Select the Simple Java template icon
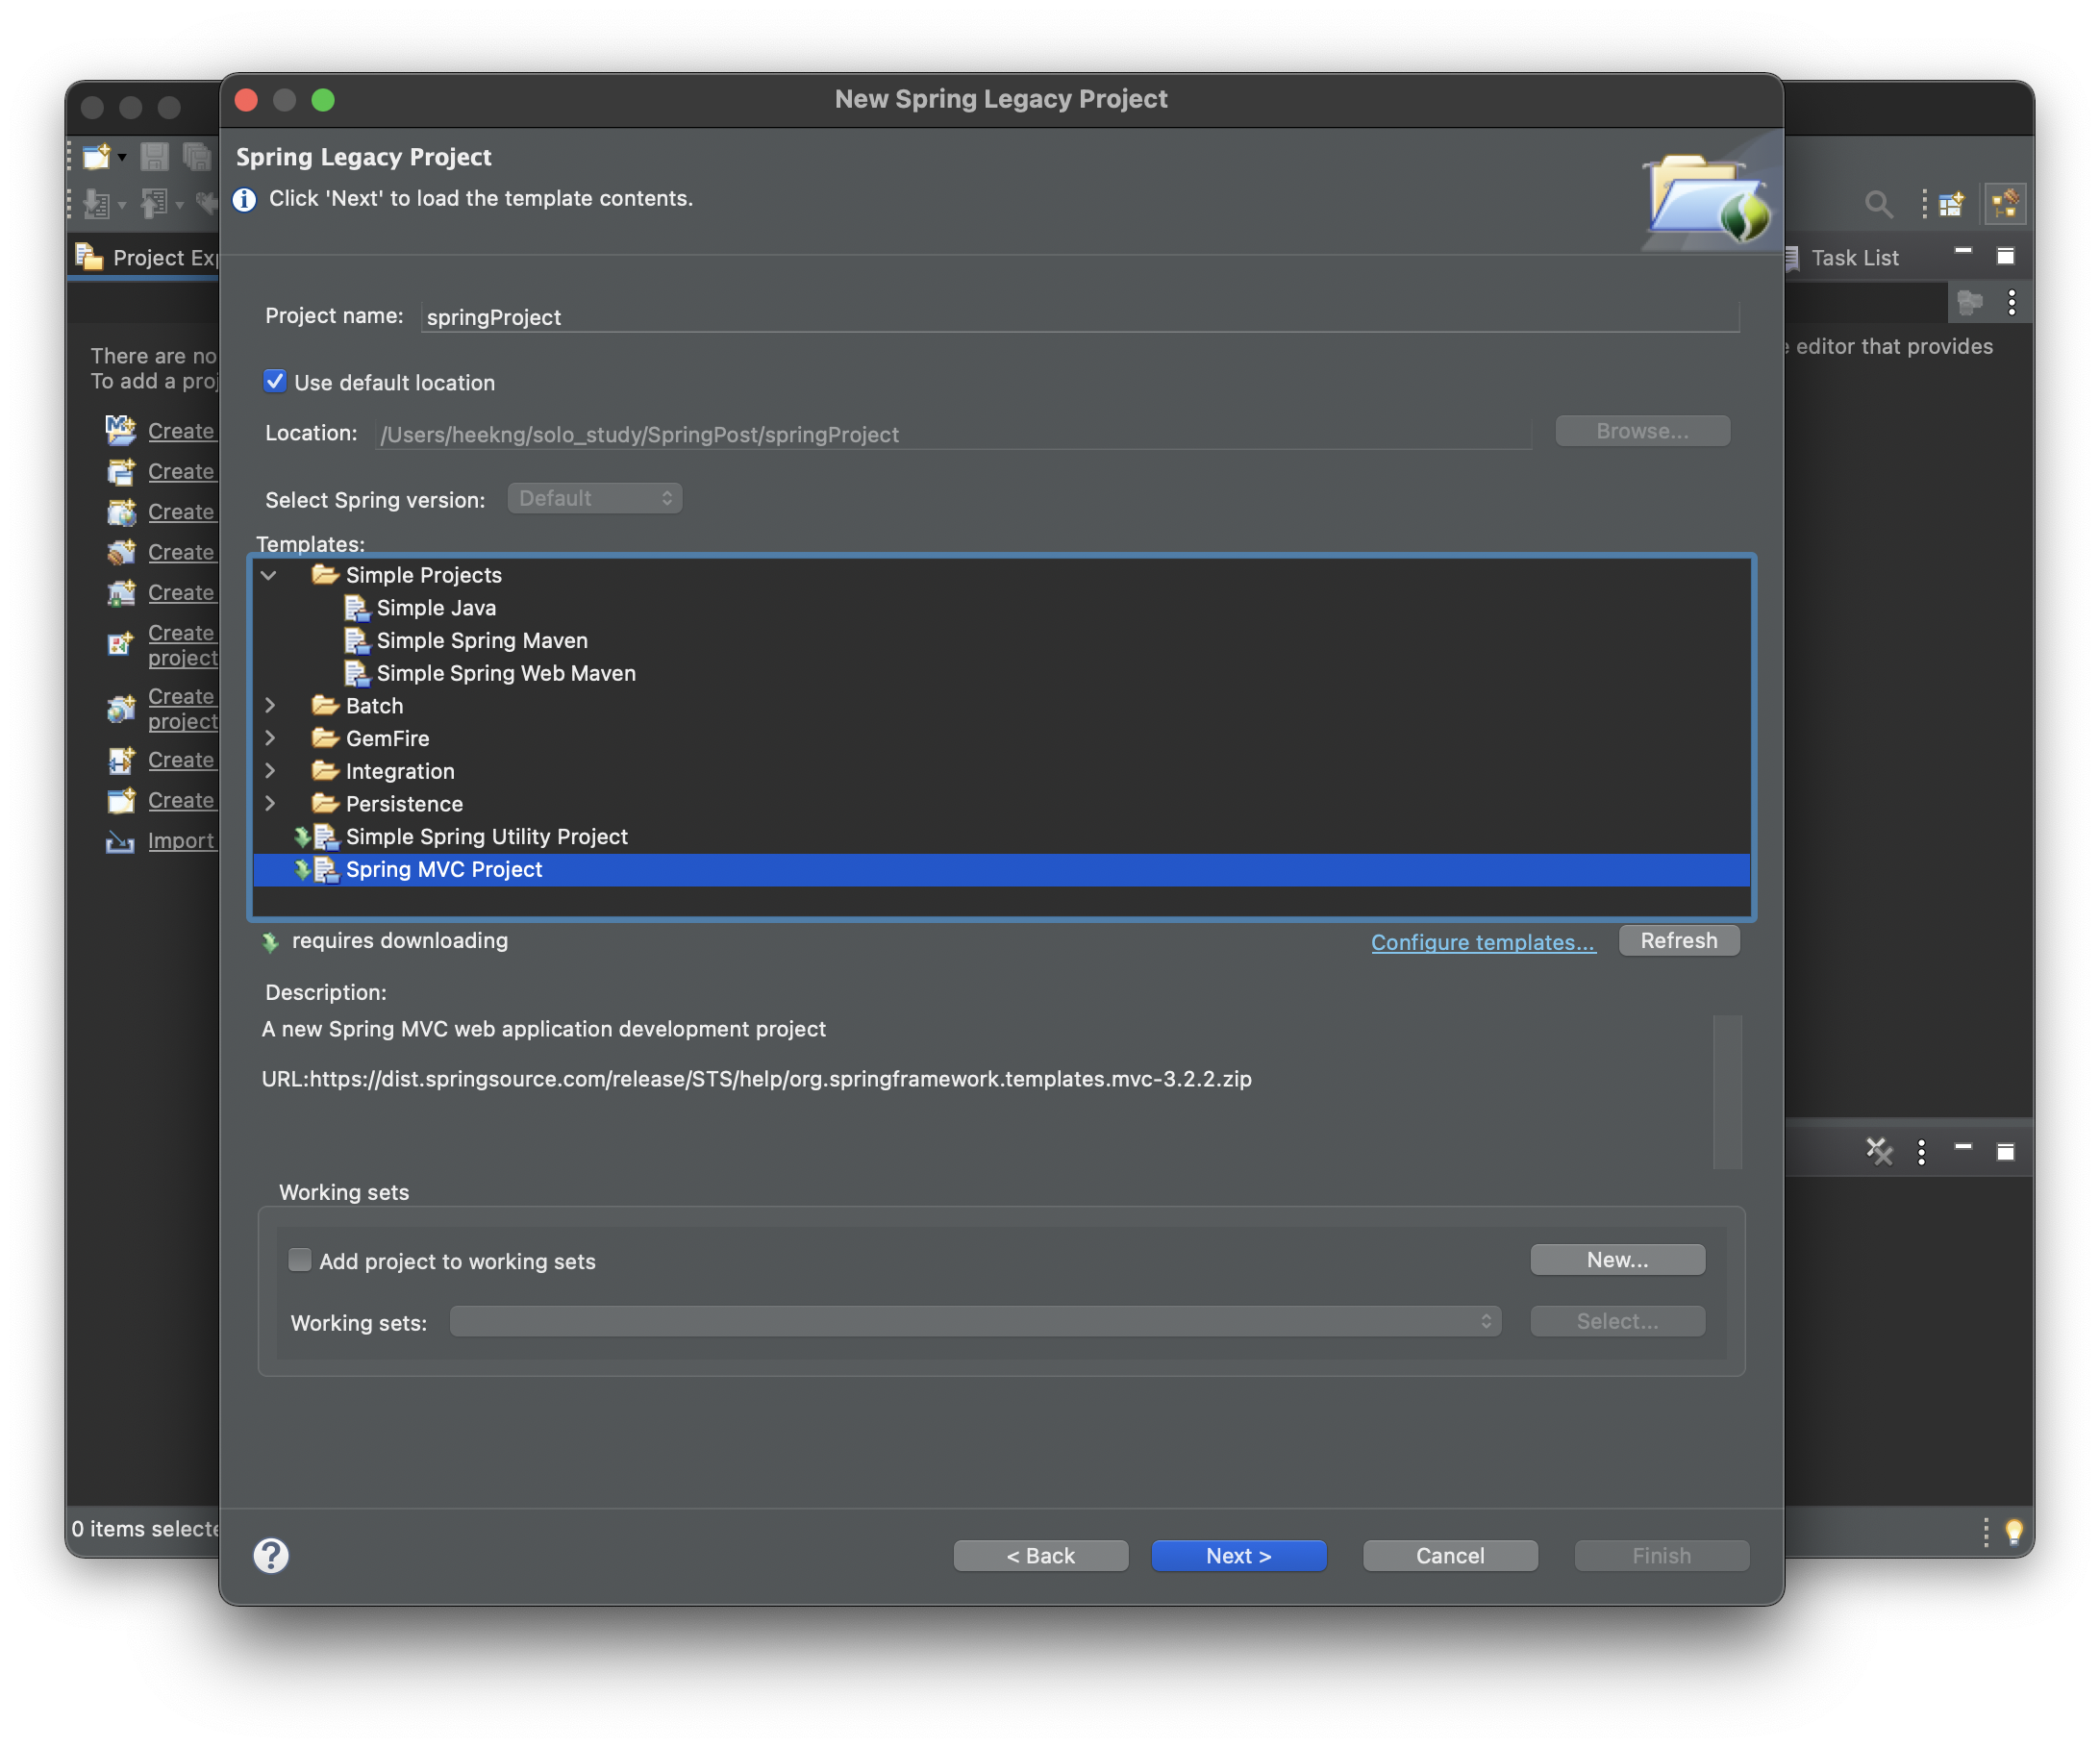2100x1748 pixels. pyautogui.click(x=357, y=608)
